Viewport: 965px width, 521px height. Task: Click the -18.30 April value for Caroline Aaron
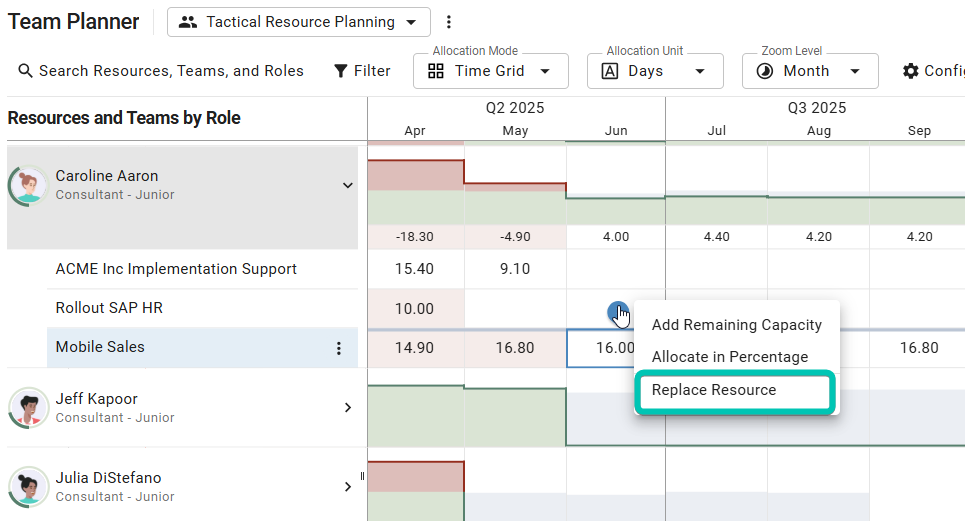pos(415,237)
